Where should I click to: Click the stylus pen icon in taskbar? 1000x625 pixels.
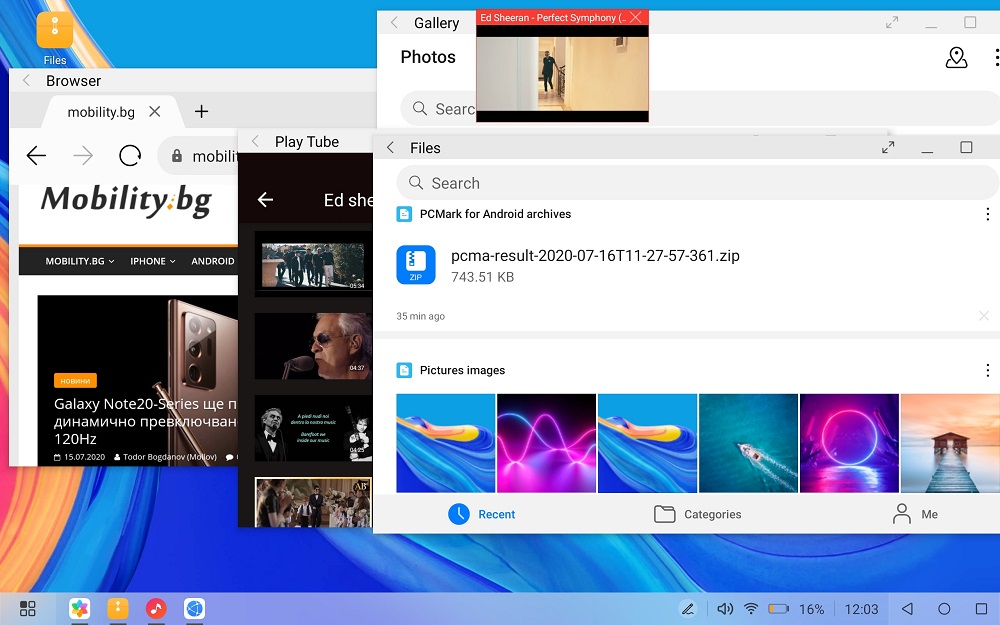[x=688, y=609]
